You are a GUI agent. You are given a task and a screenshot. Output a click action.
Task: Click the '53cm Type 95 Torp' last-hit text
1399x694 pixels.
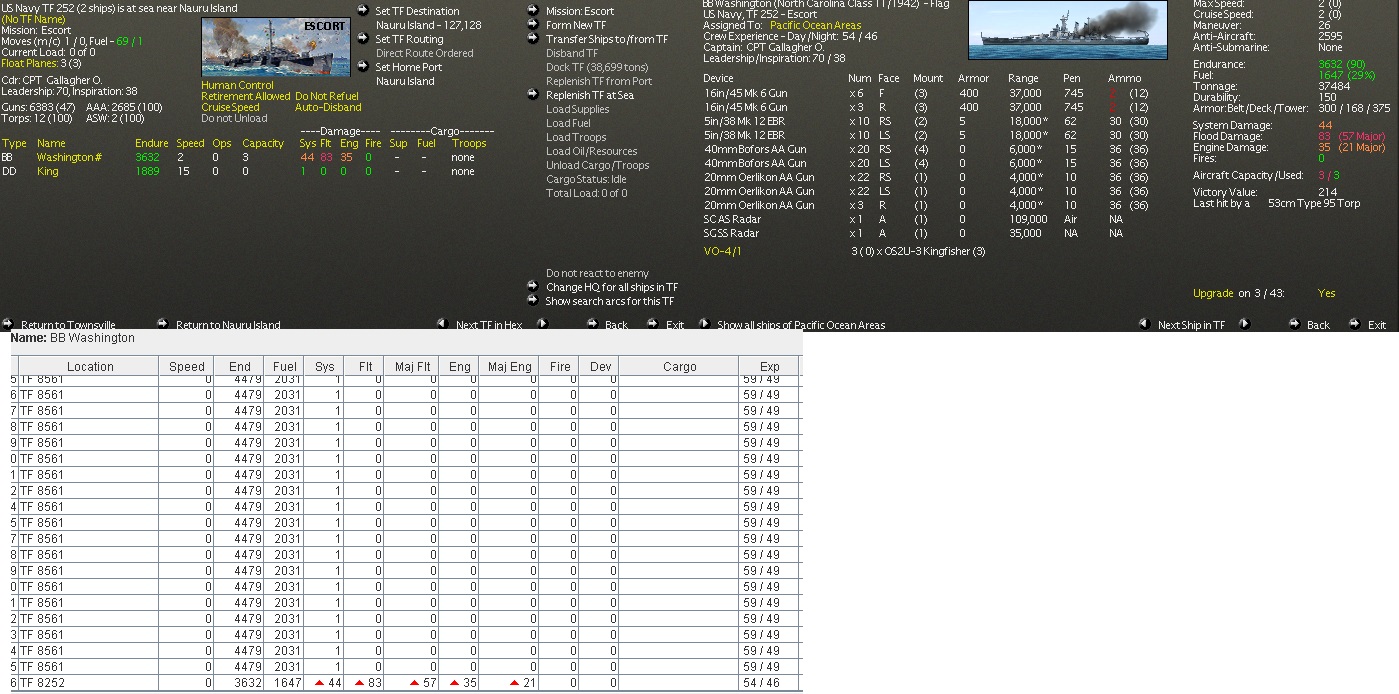(1314, 203)
